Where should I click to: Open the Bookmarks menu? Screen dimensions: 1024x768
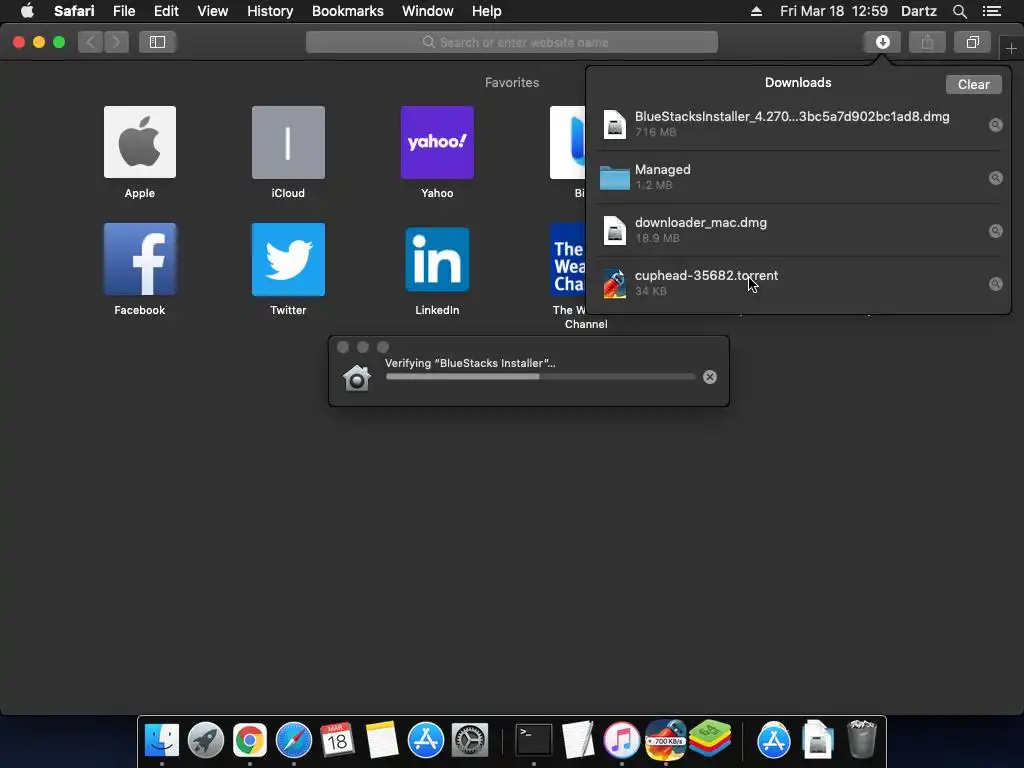point(347,11)
